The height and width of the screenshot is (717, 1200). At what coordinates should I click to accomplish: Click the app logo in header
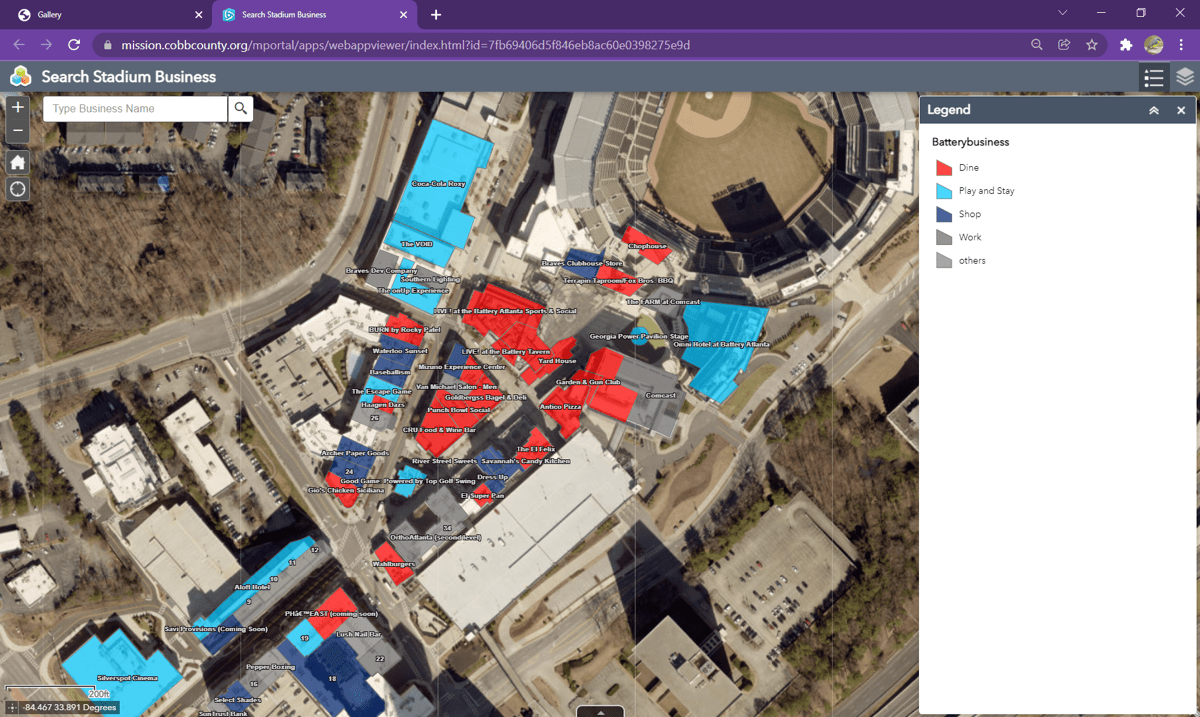20,77
